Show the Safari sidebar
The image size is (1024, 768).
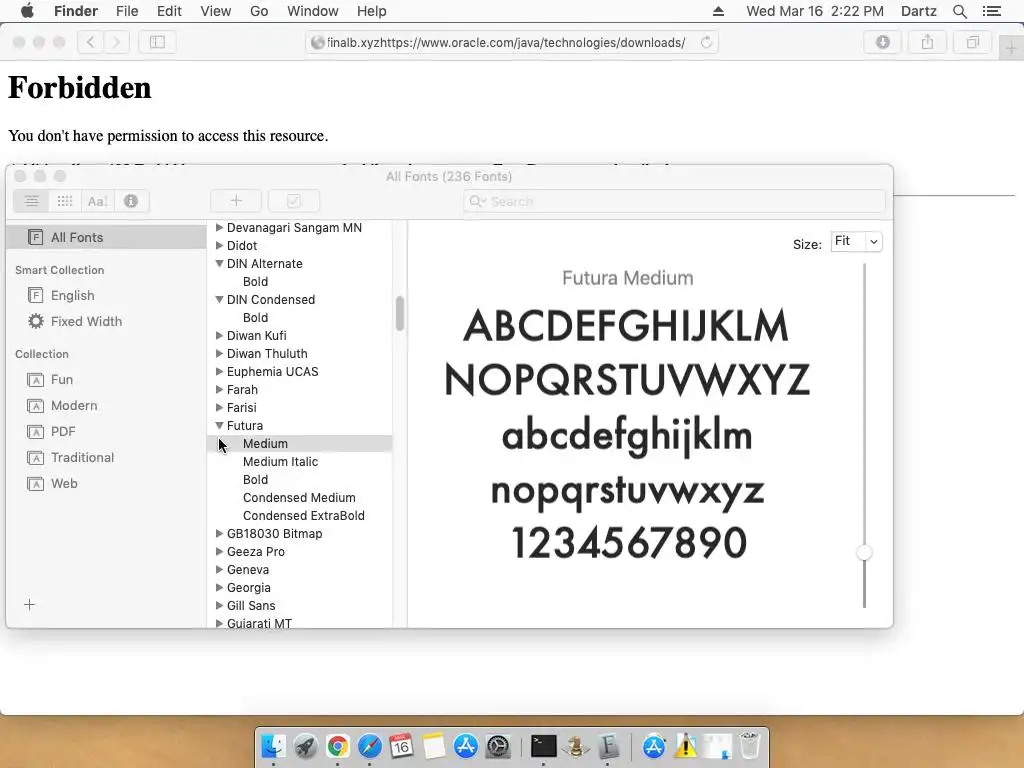[157, 42]
